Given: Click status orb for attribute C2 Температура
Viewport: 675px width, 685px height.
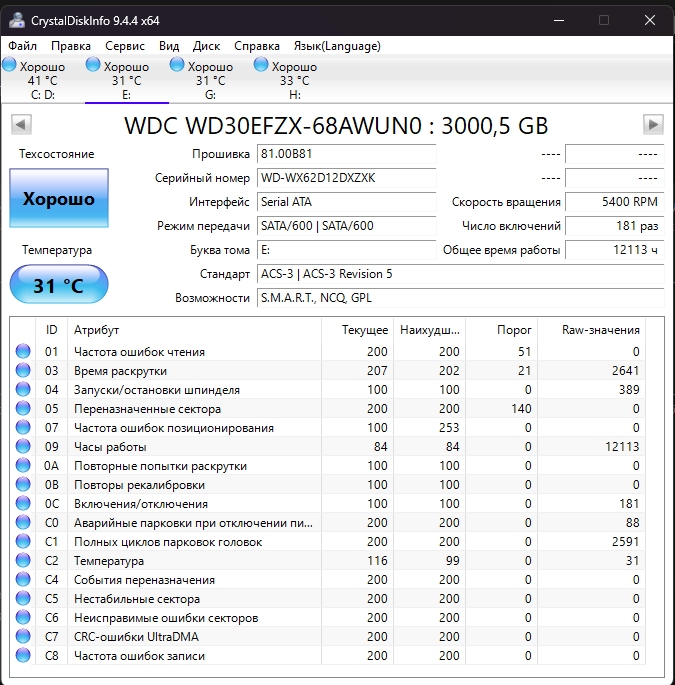Looking at the screenshot, I should (23, 560).
